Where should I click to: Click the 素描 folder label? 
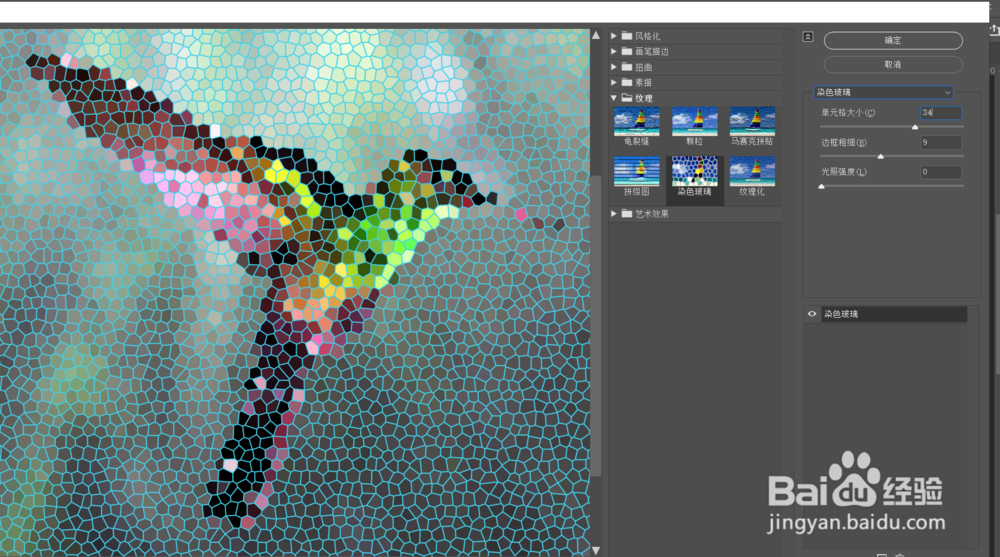(x=643, y=82)
